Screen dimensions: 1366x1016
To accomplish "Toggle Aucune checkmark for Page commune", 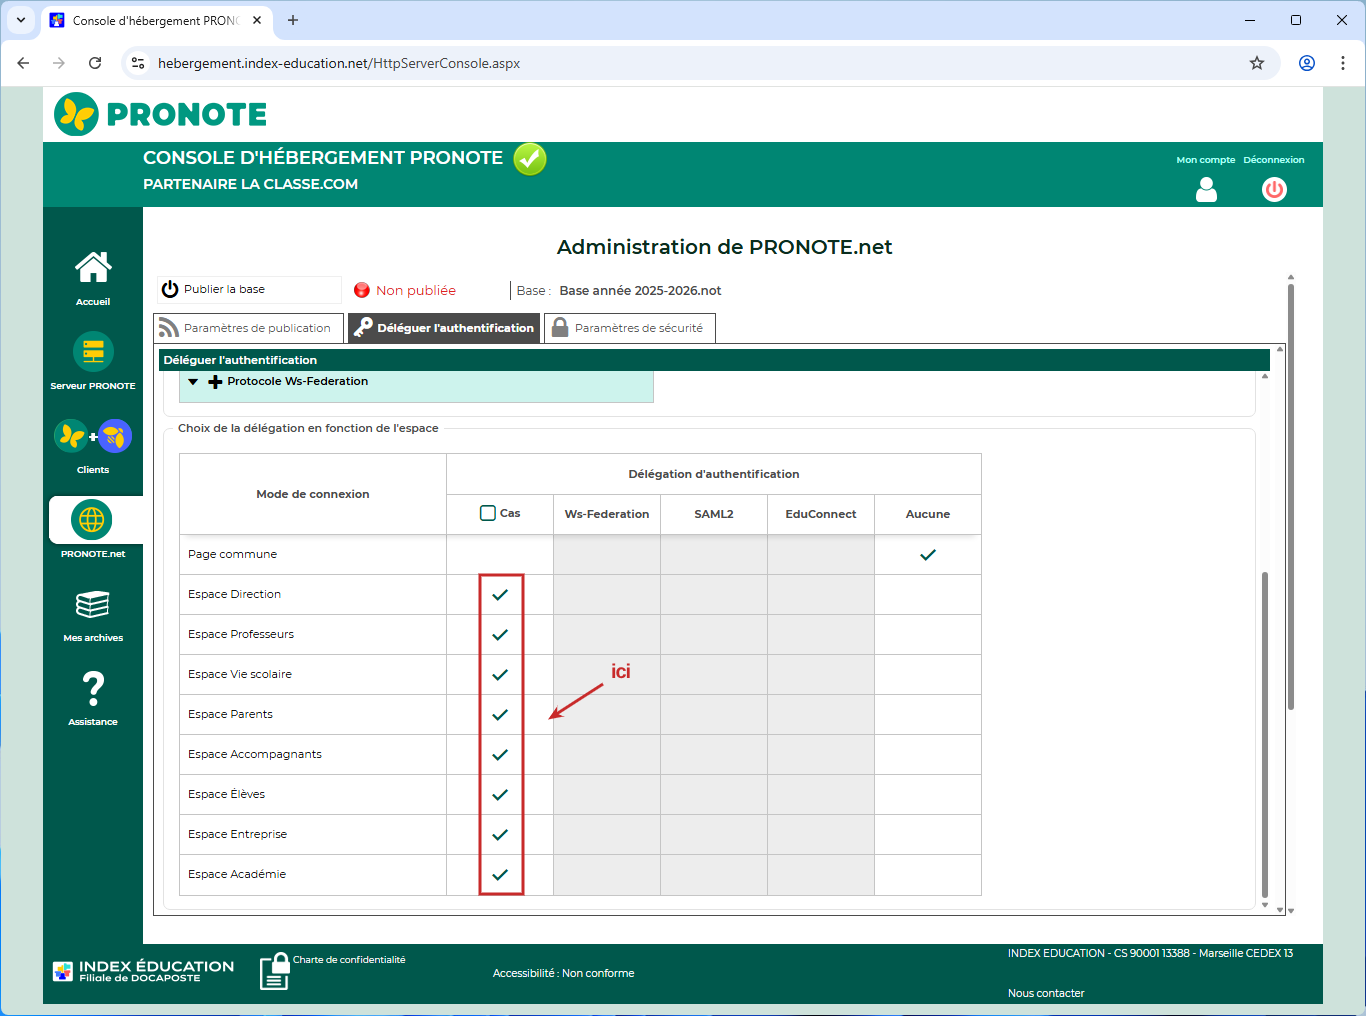I will tap(928, 554).
